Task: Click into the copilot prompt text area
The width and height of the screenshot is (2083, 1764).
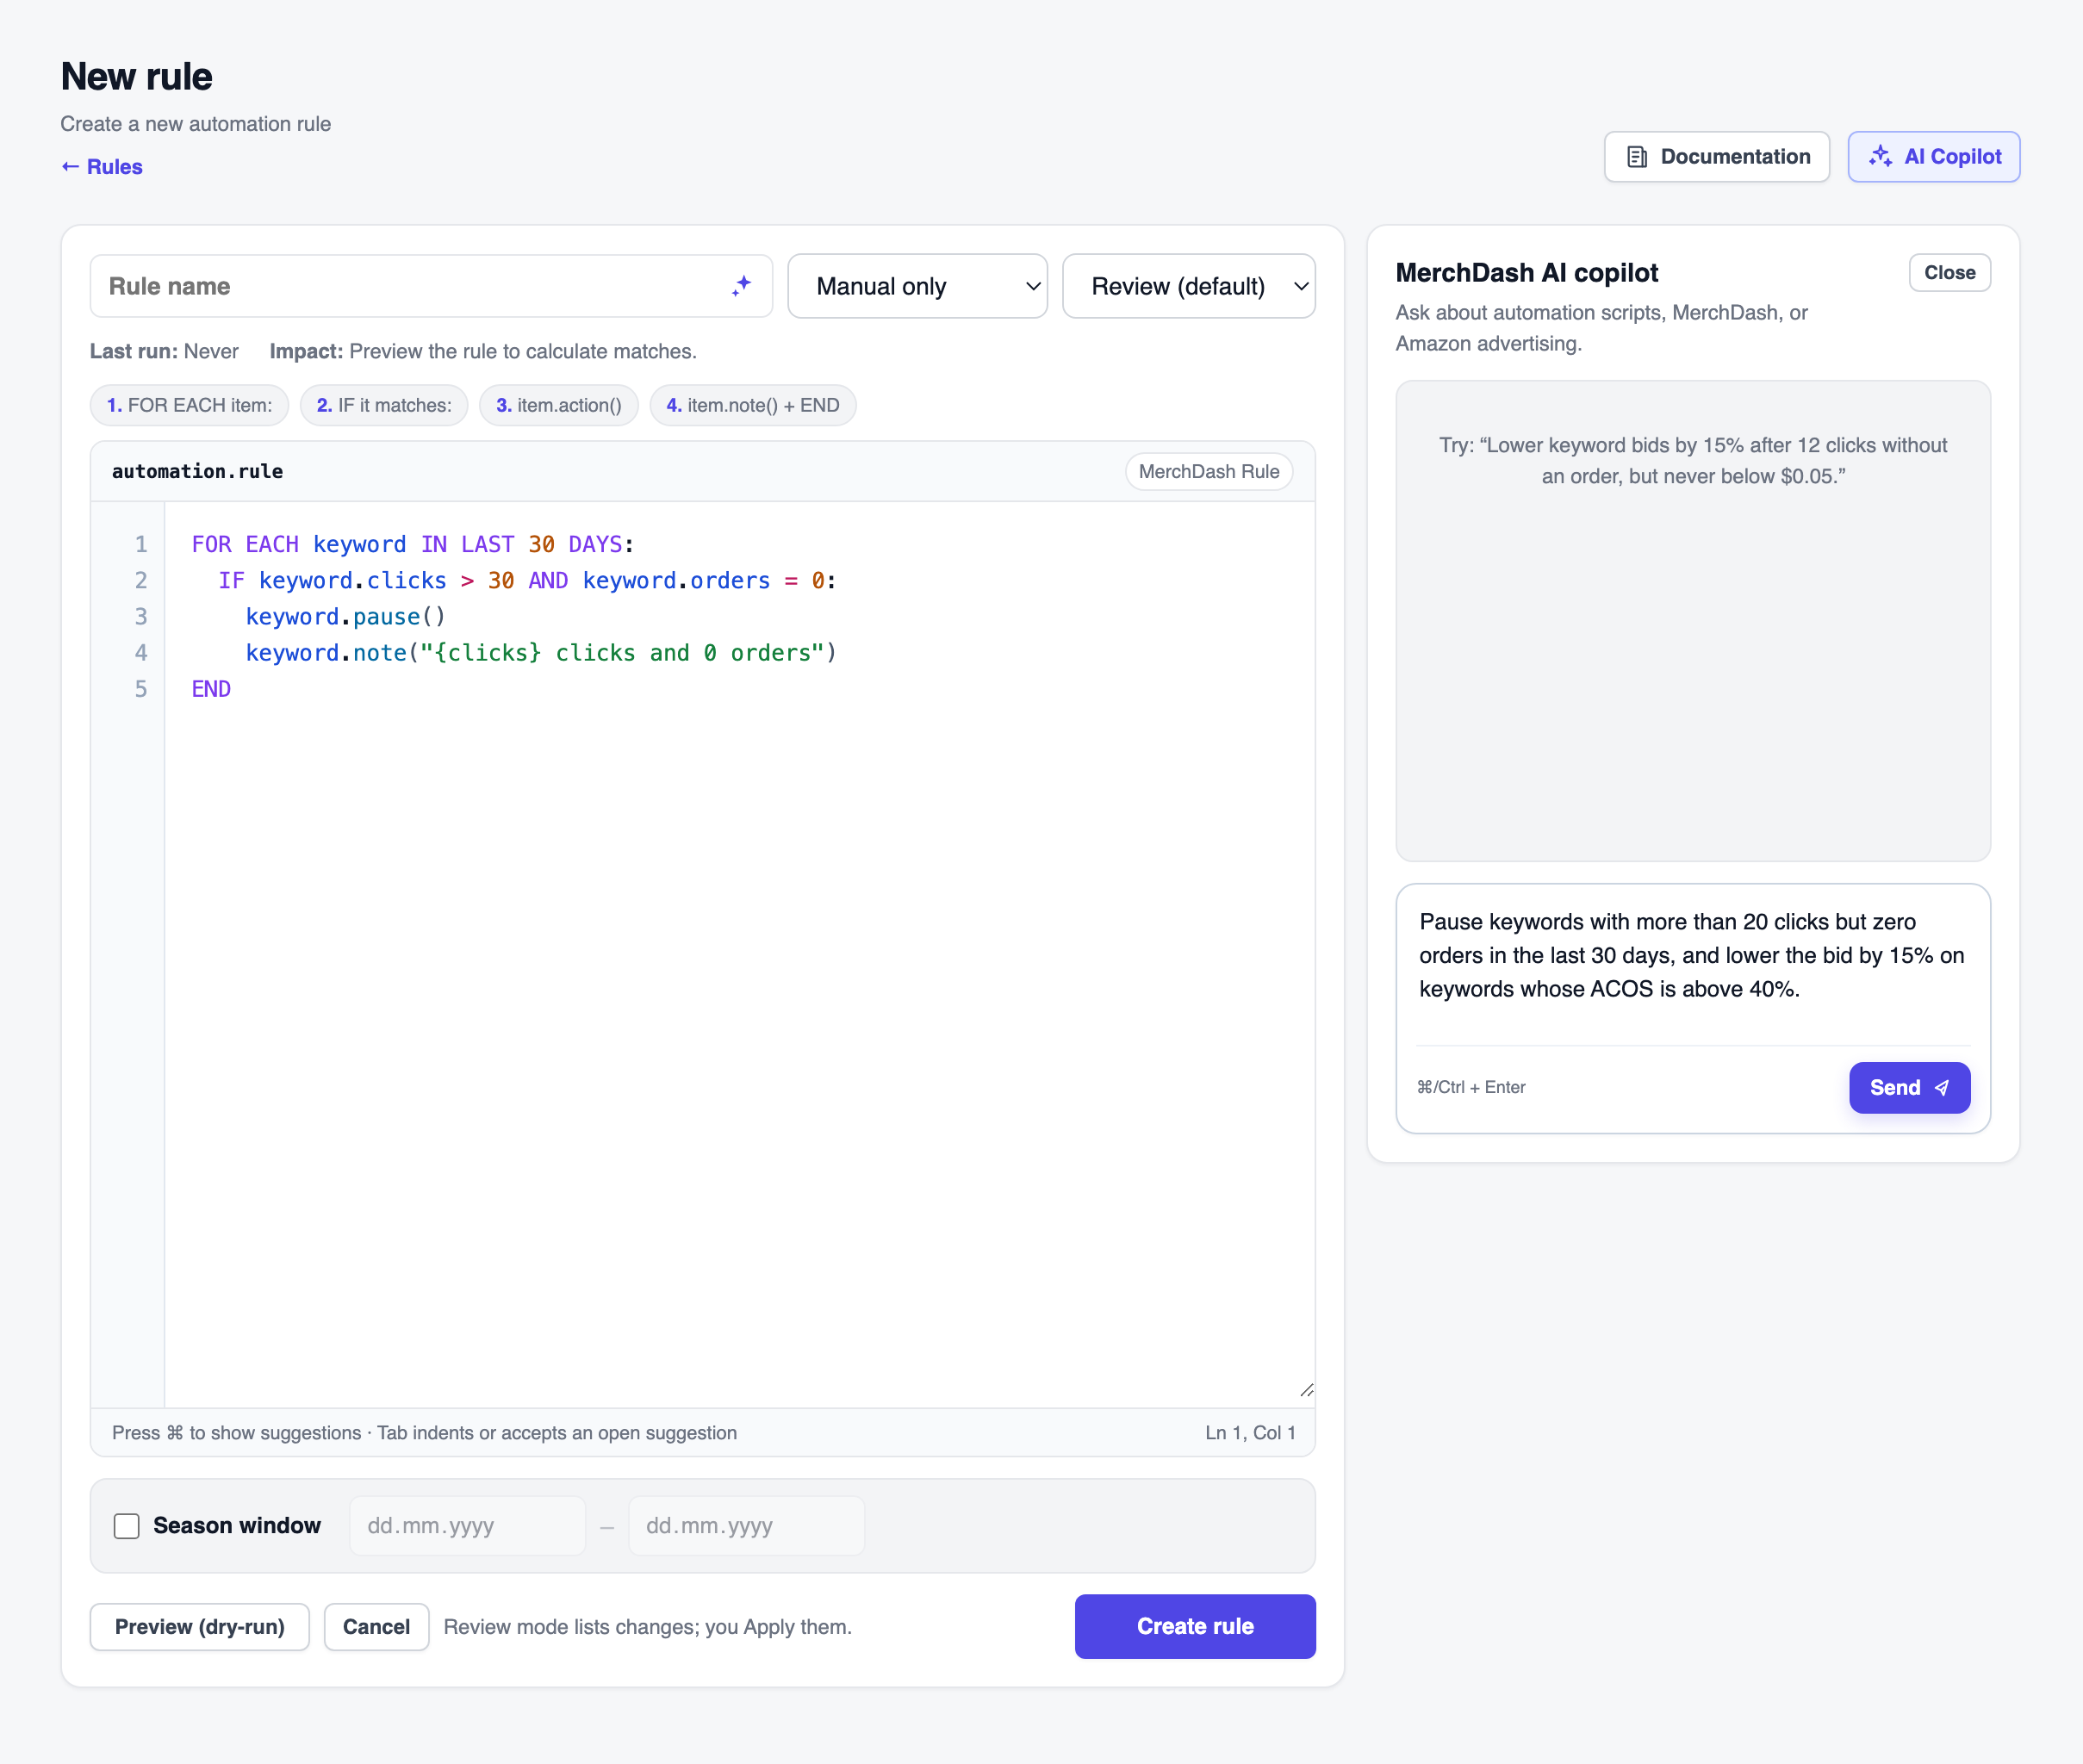Action: point(1693,963)
